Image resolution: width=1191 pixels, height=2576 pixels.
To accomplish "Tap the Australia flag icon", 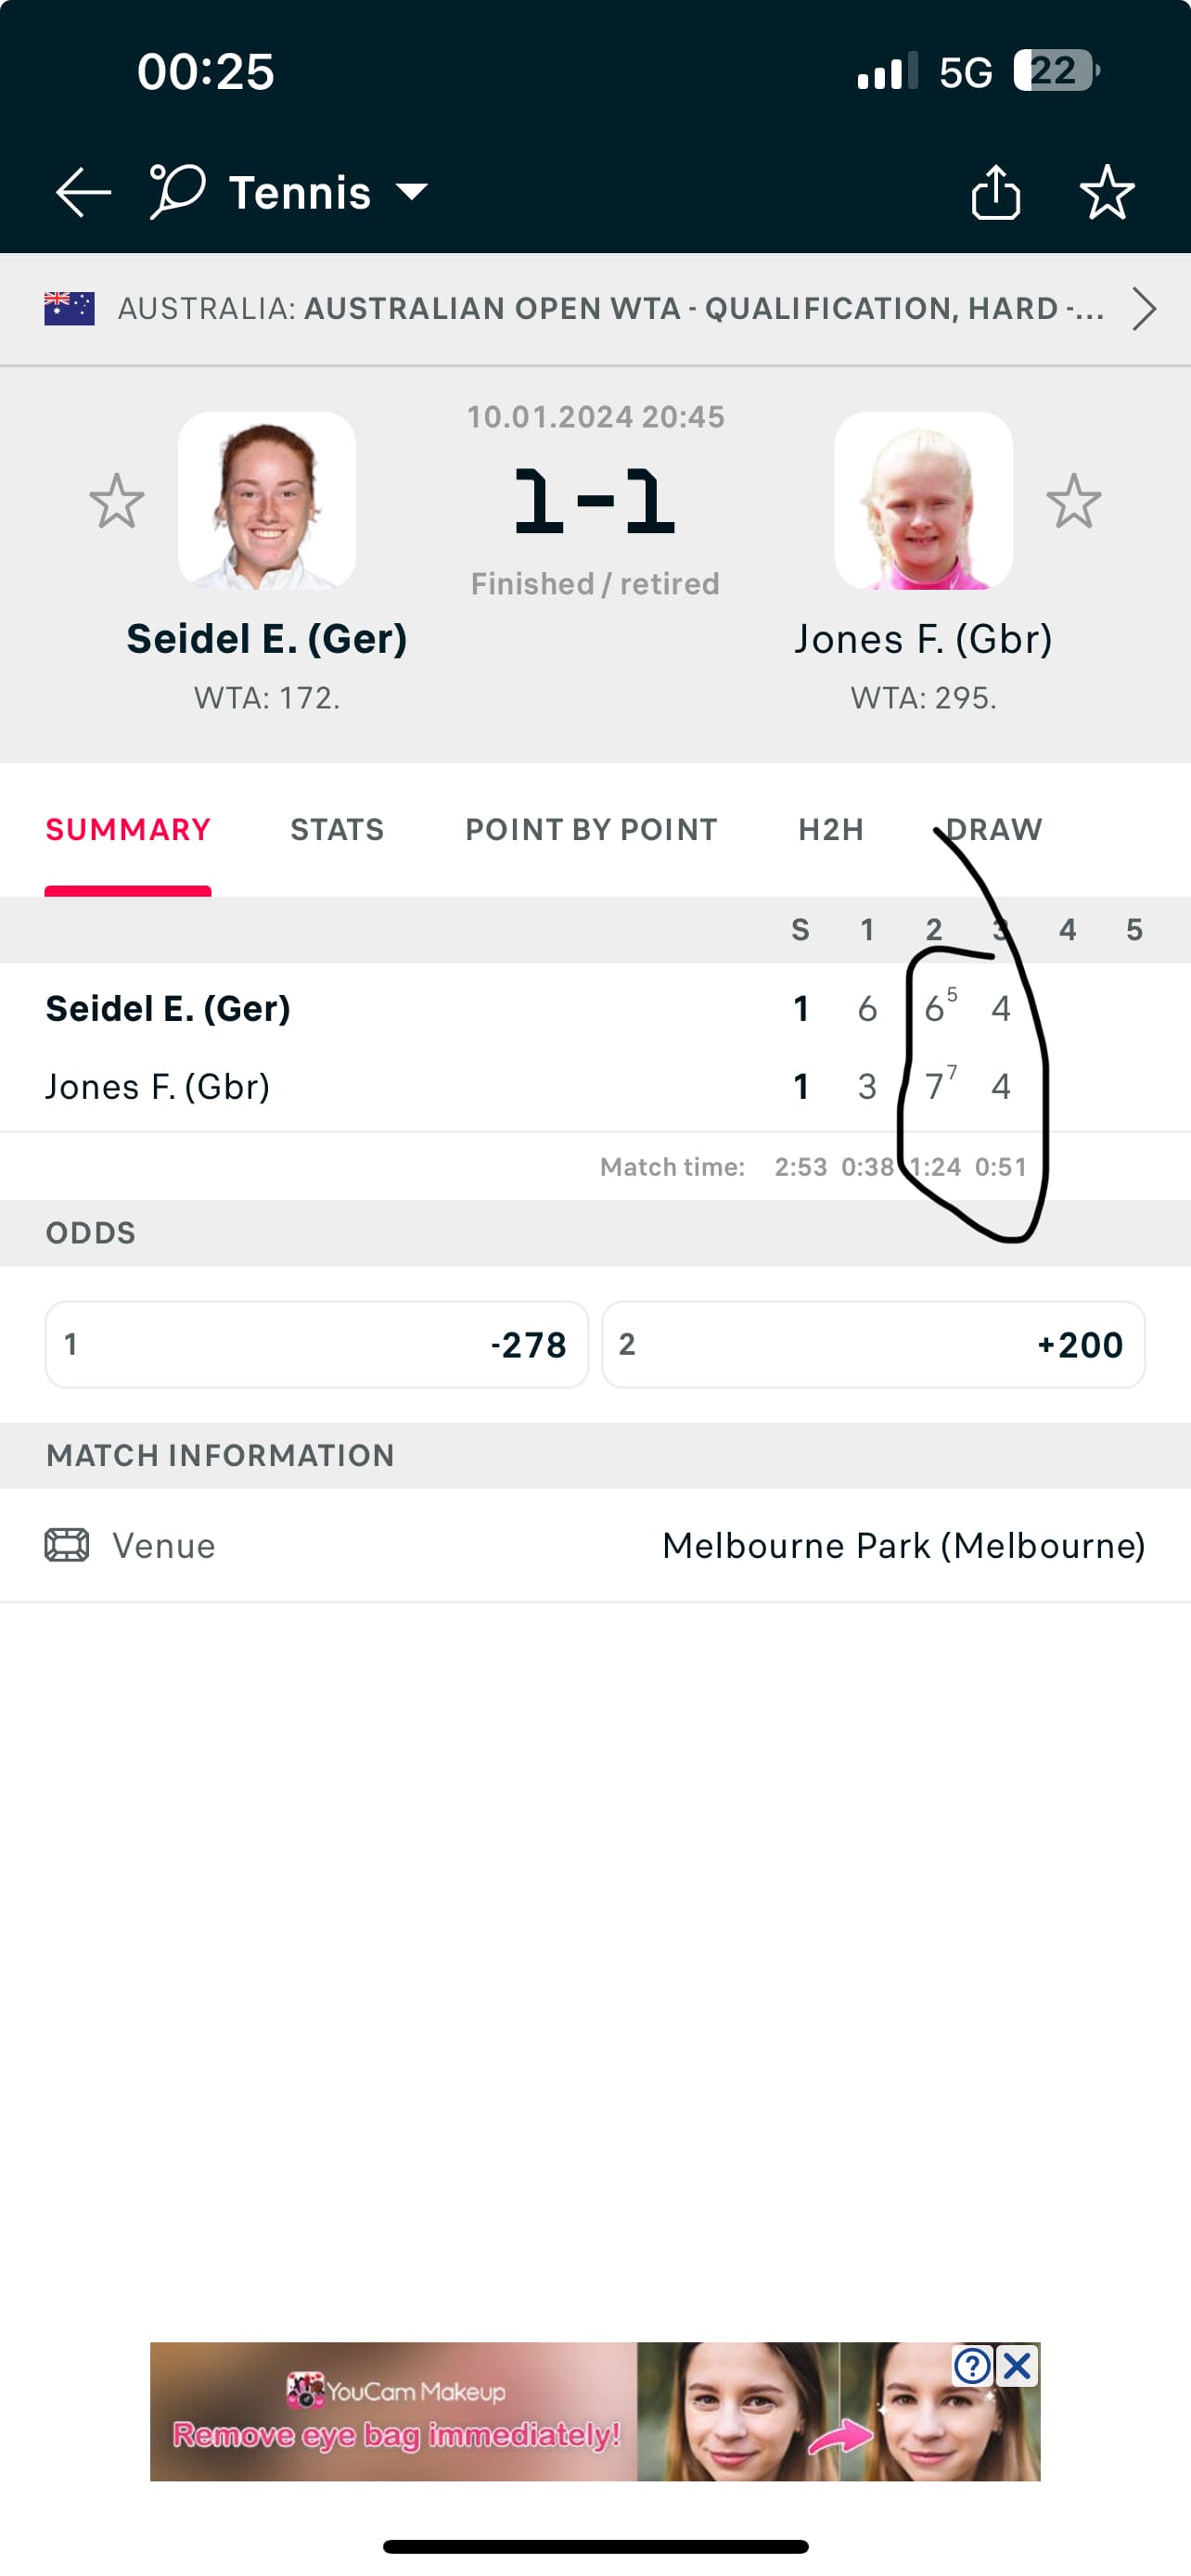I will [x=69, y=309].
